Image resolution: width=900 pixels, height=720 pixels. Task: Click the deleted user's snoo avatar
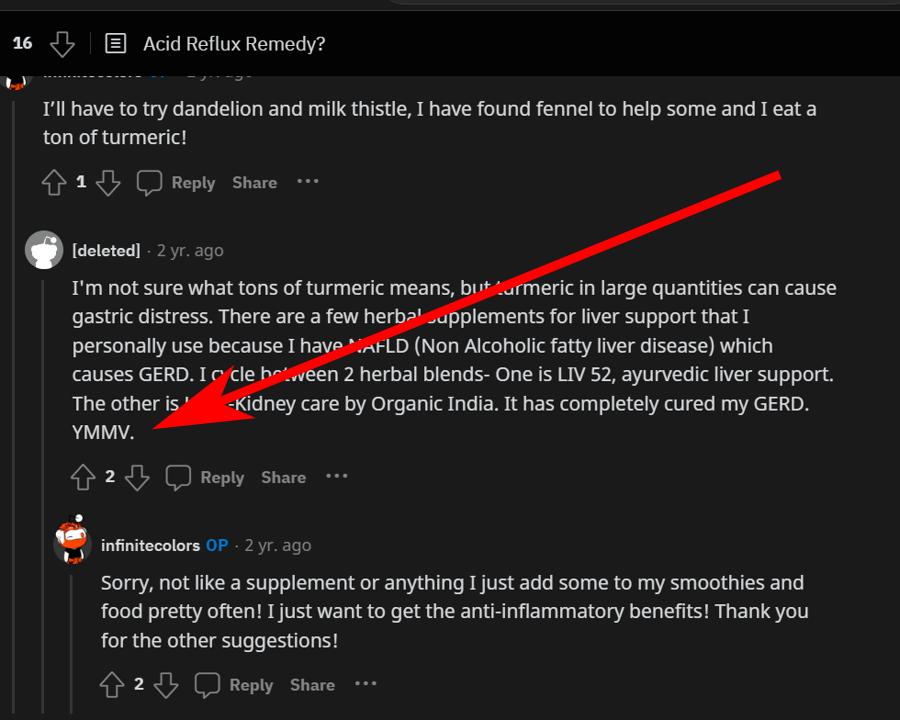click(x=44, y=250)
